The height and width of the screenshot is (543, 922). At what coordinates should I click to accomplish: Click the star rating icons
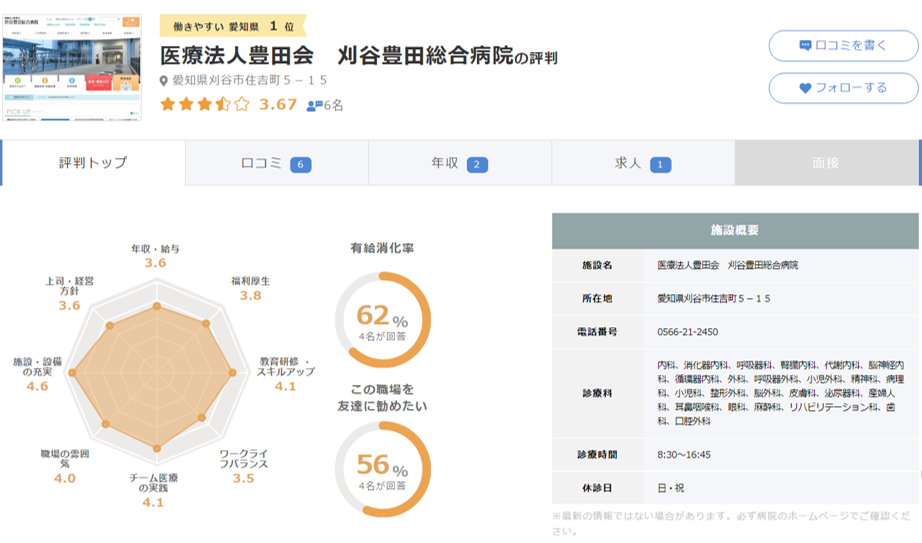coord(205,104)
